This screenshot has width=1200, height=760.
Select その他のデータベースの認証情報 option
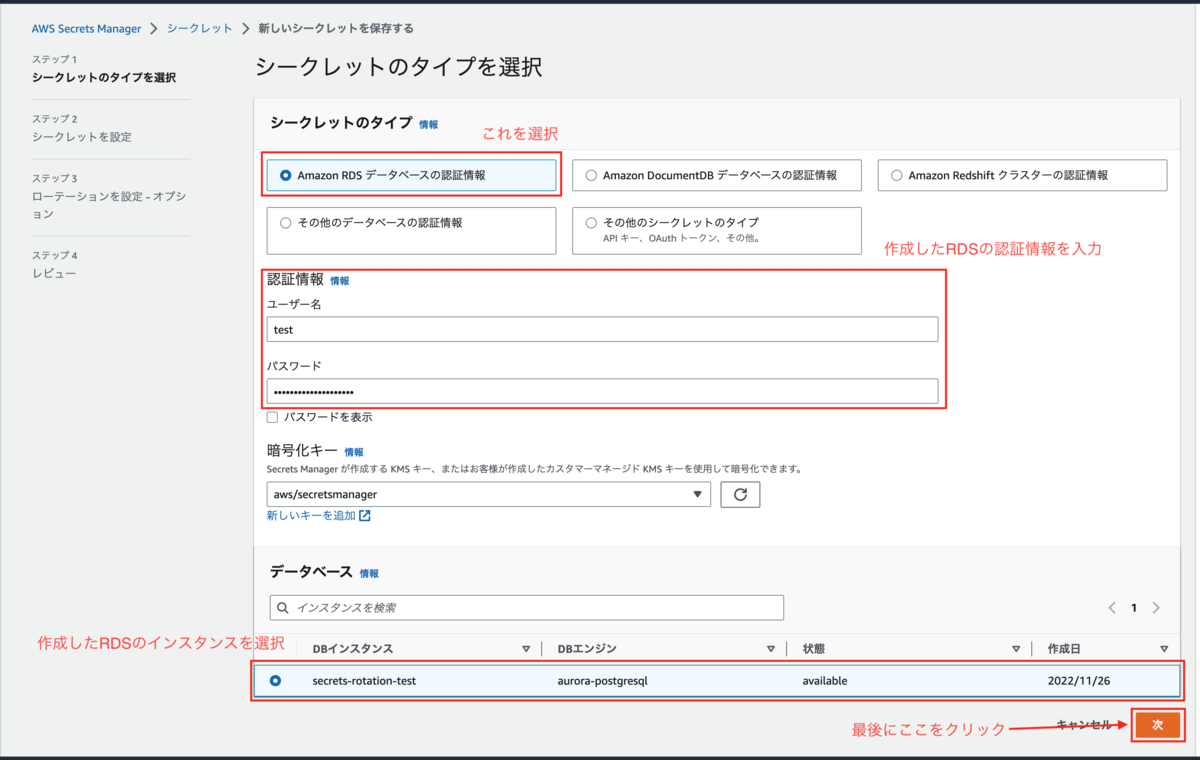411,231
